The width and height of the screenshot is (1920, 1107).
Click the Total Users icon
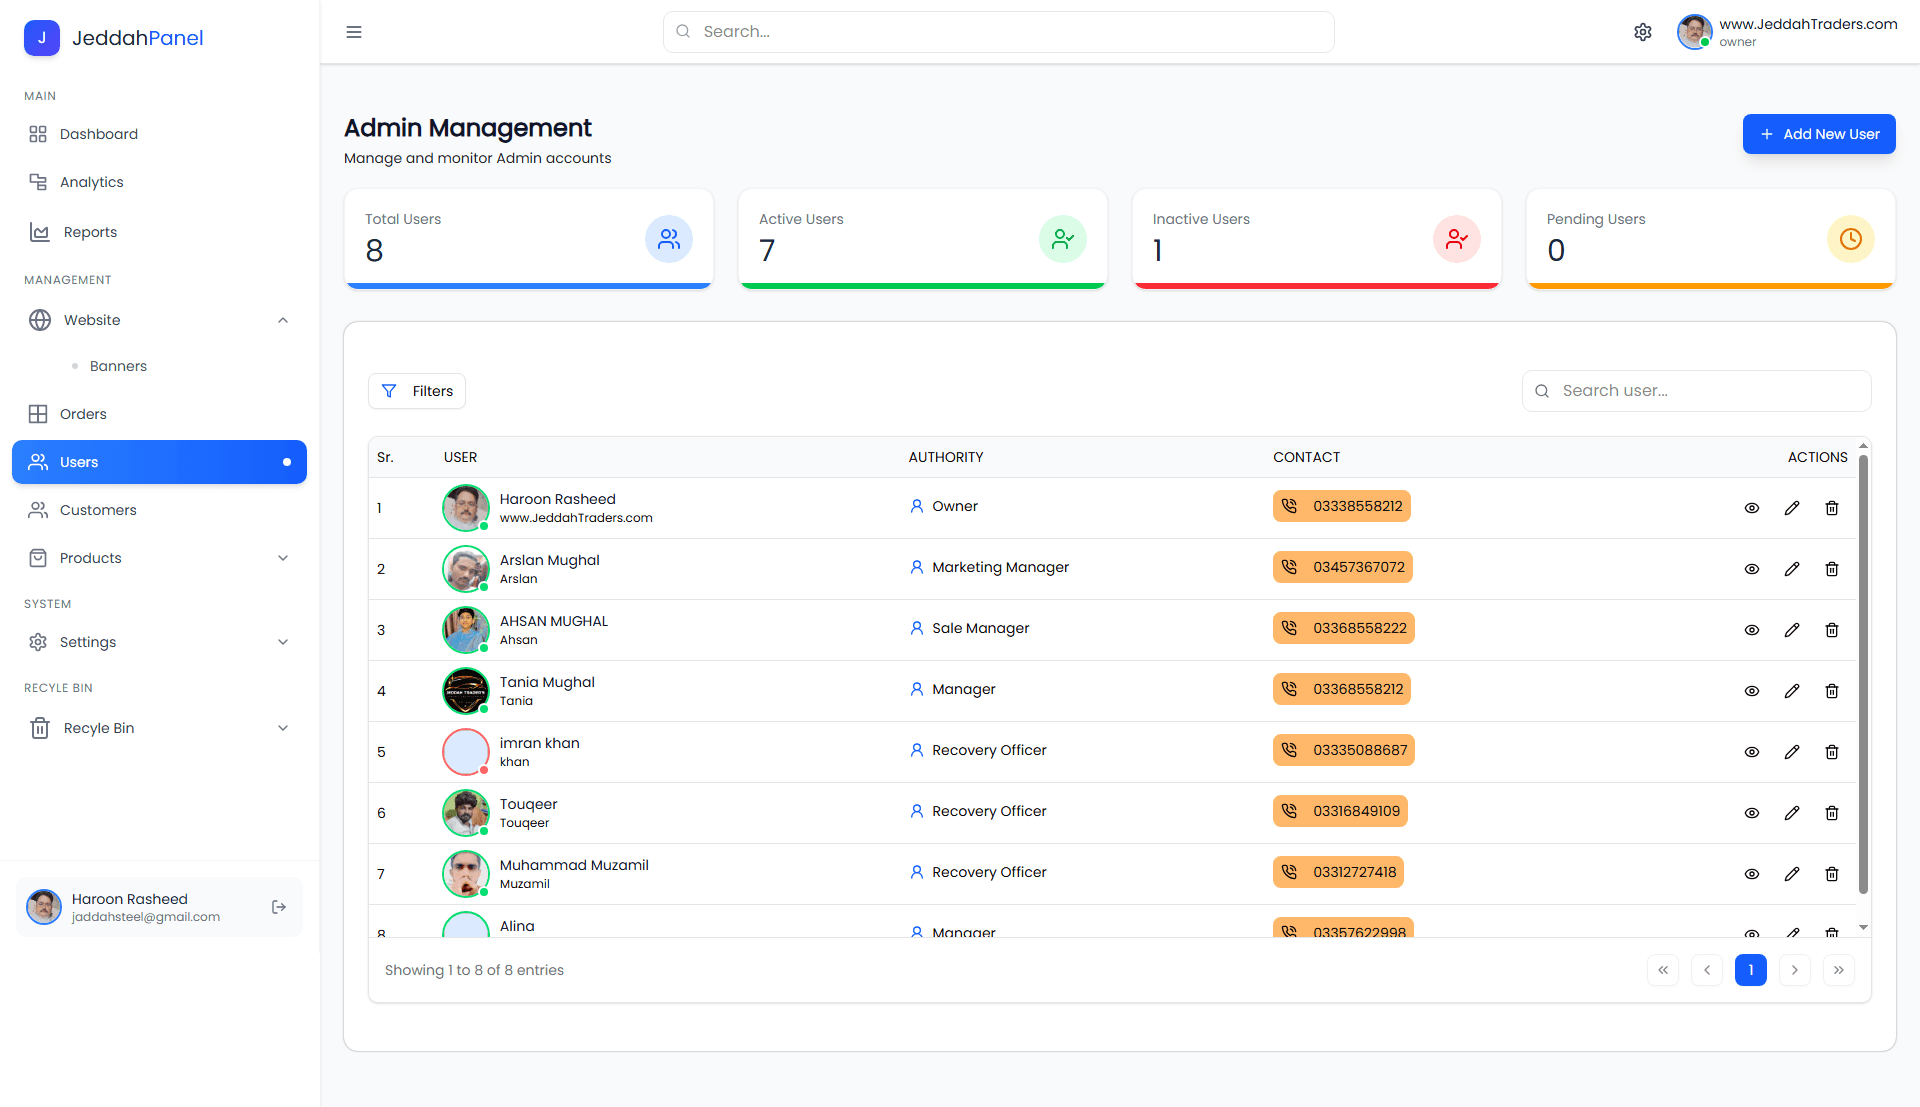click(669, 239)
